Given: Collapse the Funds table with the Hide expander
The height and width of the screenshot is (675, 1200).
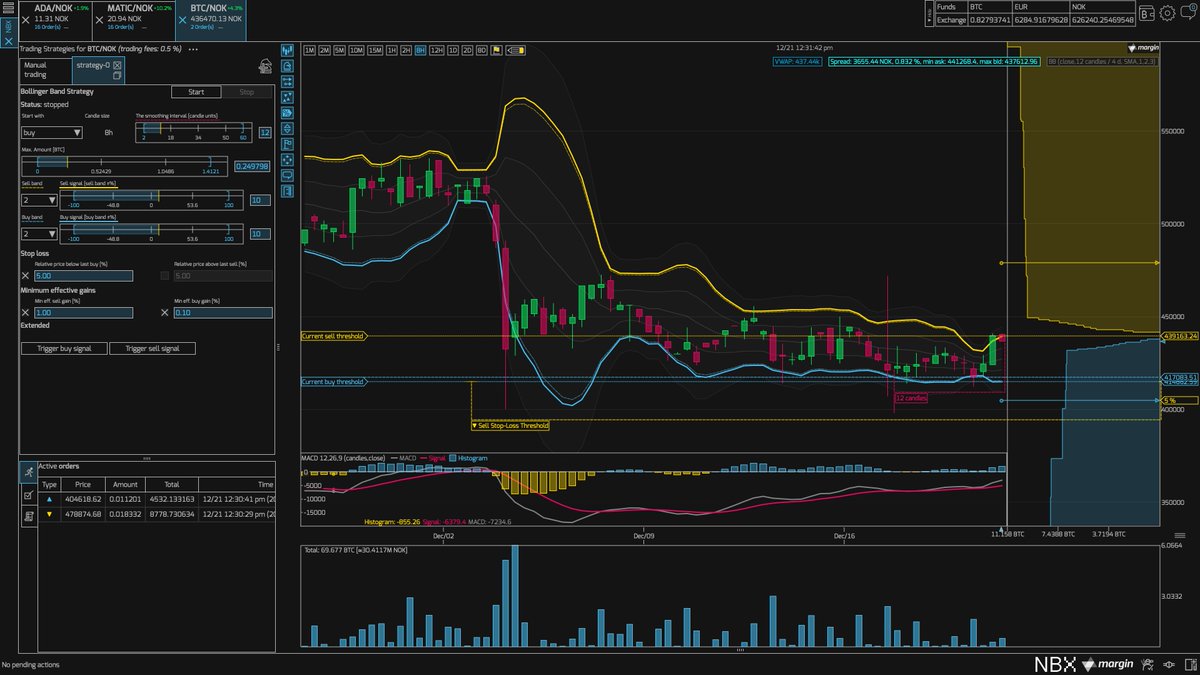Looking at the screenshot, I should [x=928, y=13].
